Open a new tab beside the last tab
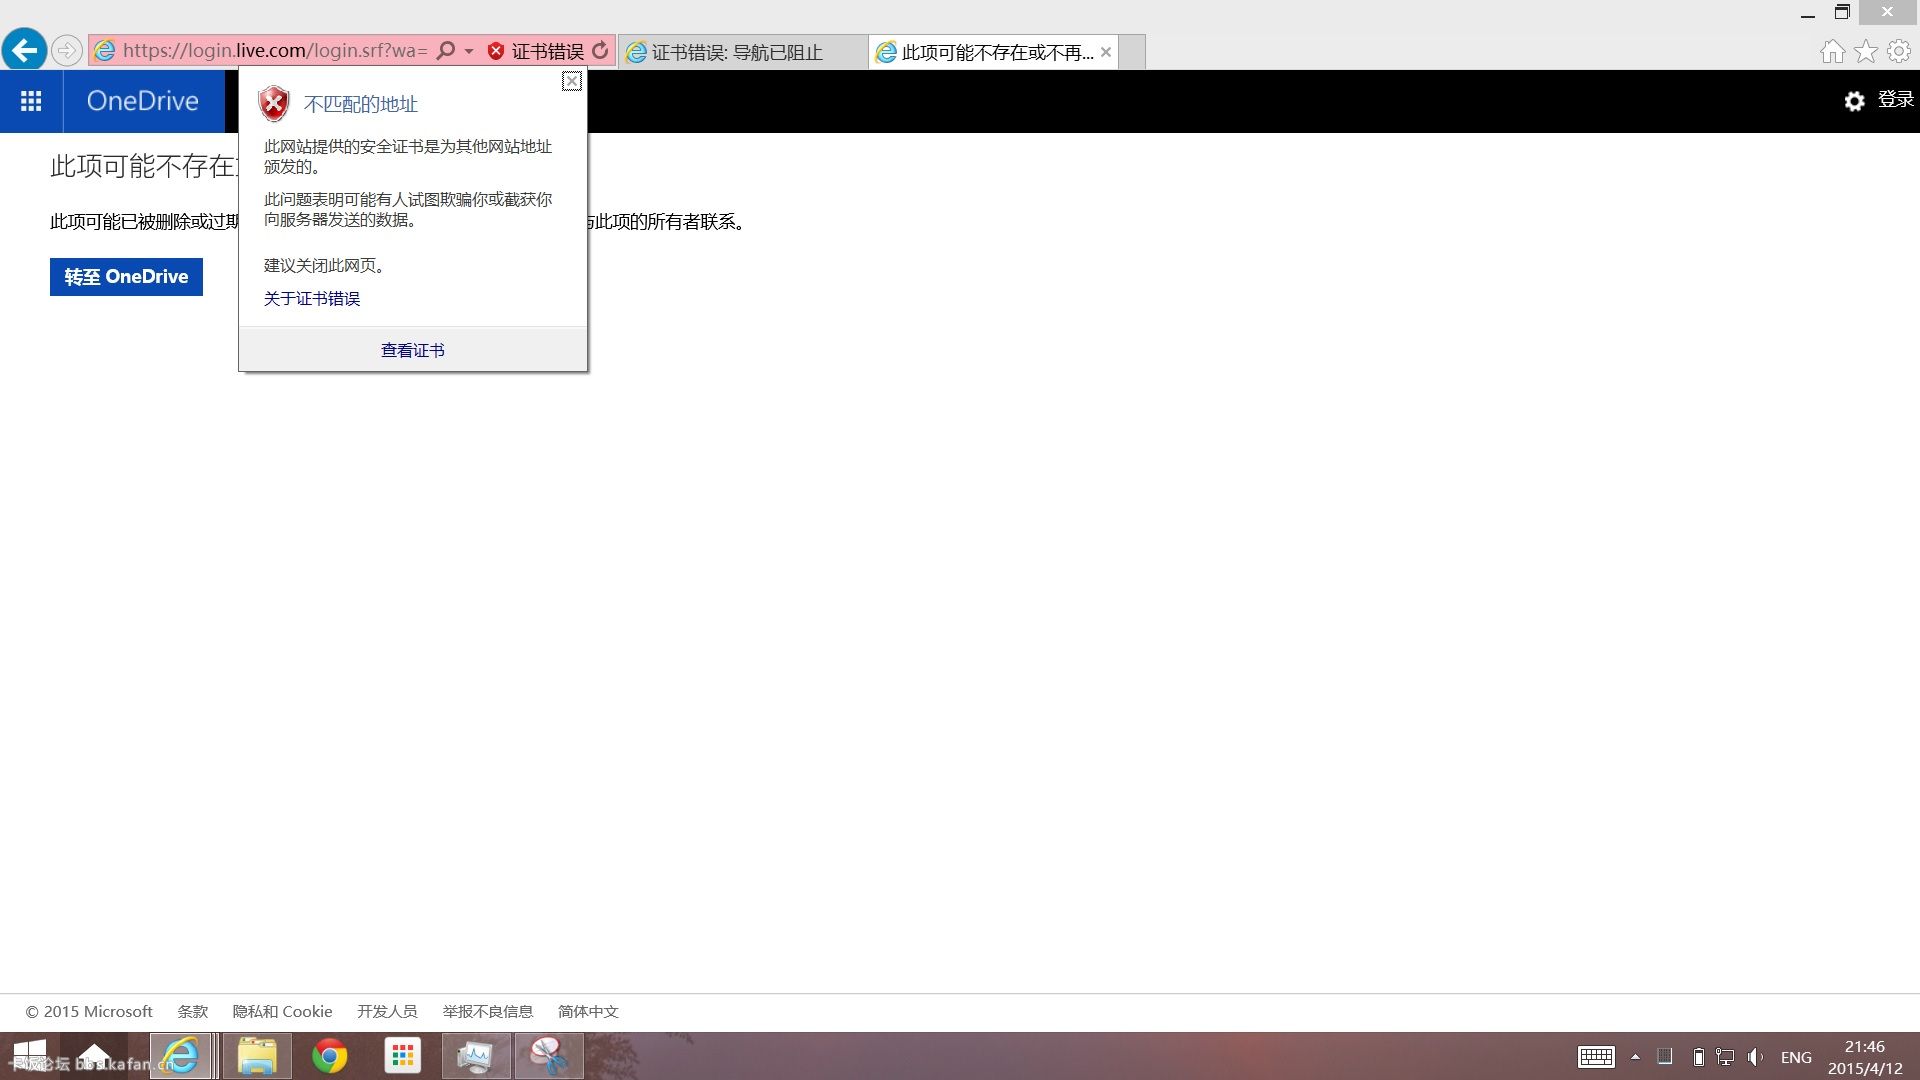1920x1080 pixels. pos(1132,52)
